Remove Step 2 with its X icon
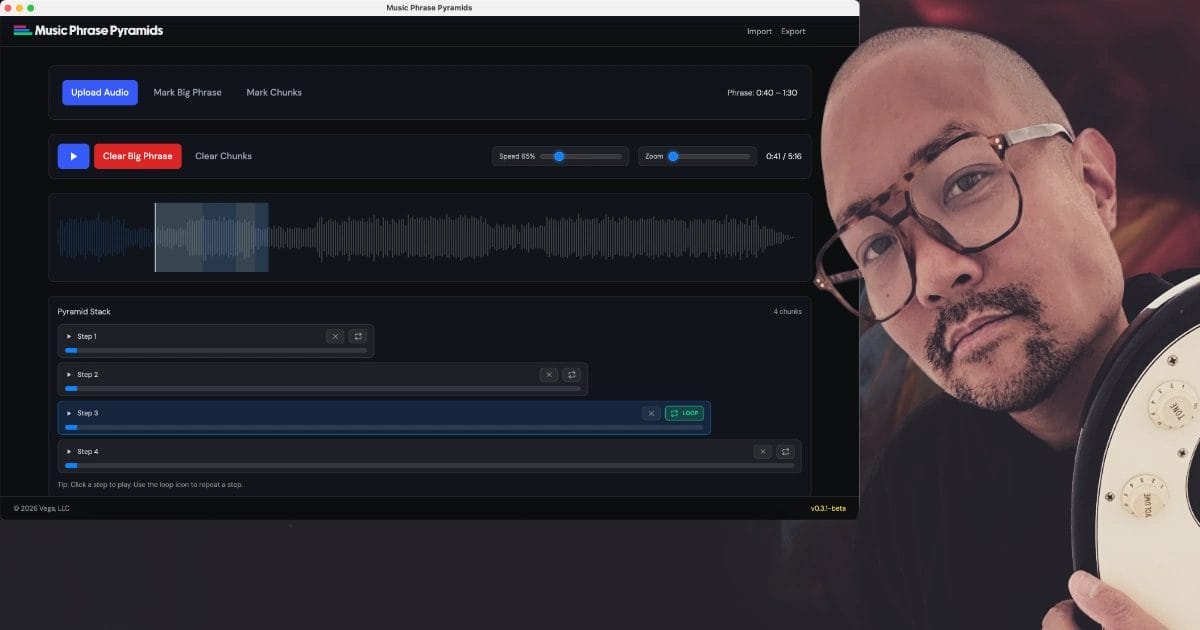 coord(548,375)
